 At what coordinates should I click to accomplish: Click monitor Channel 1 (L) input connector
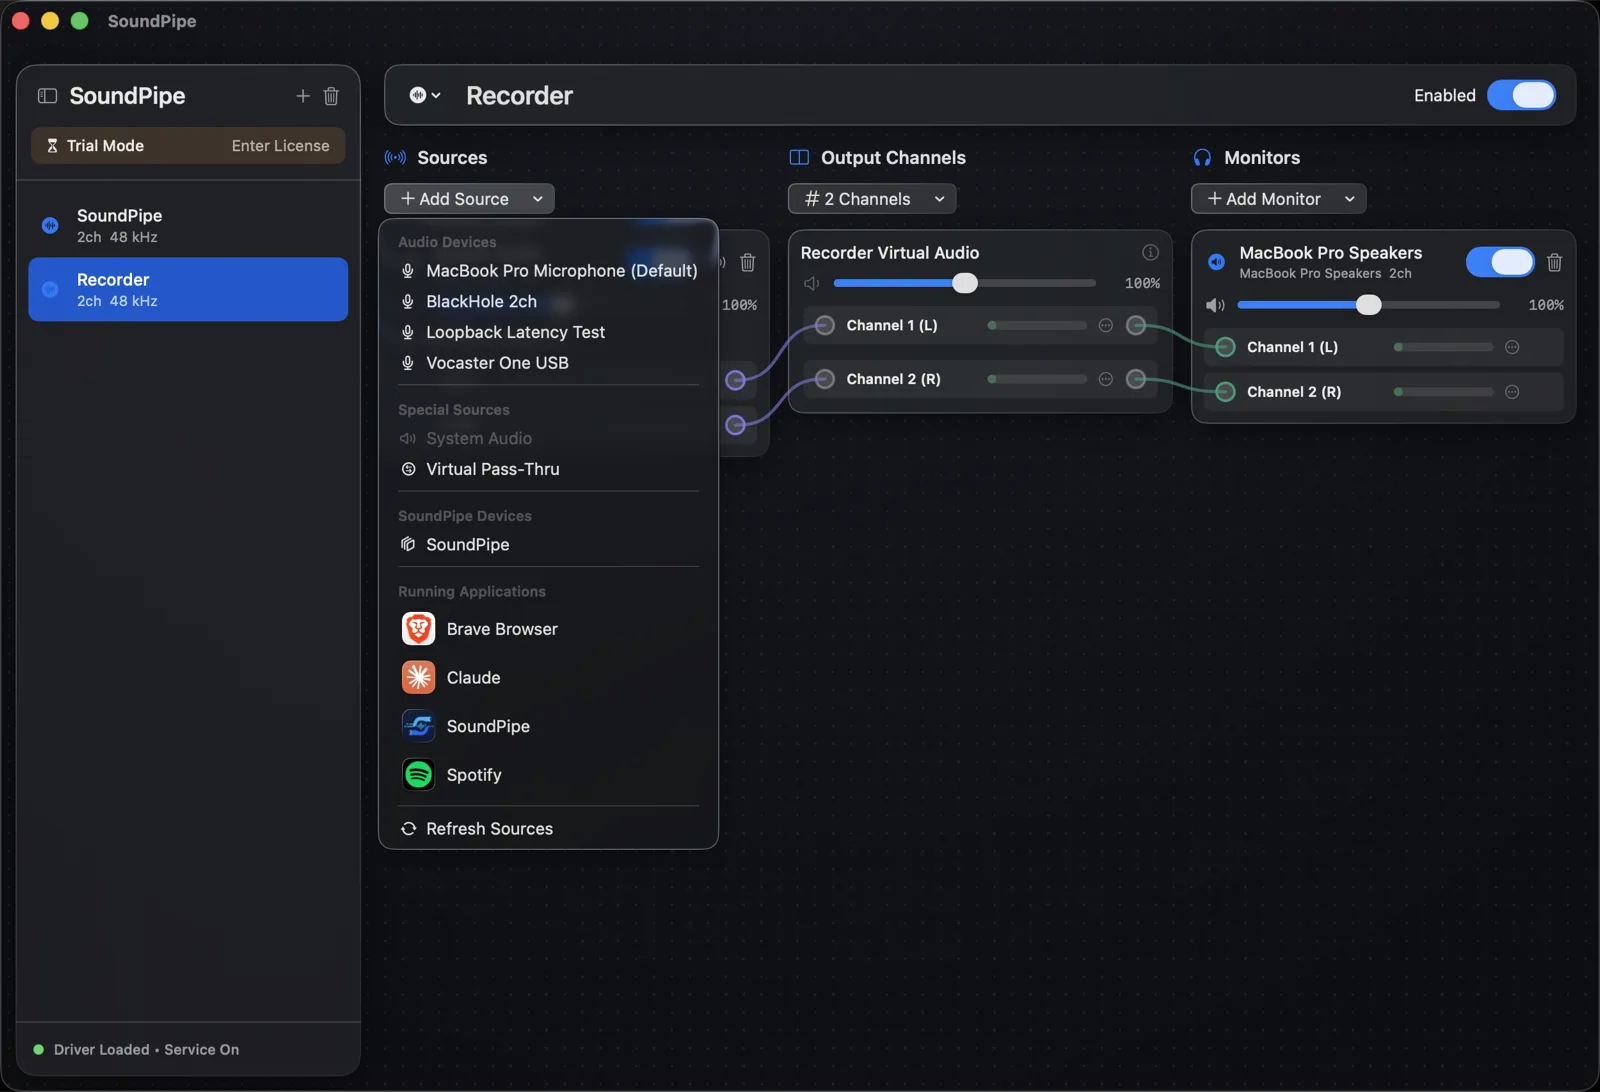coord(1225,347)
